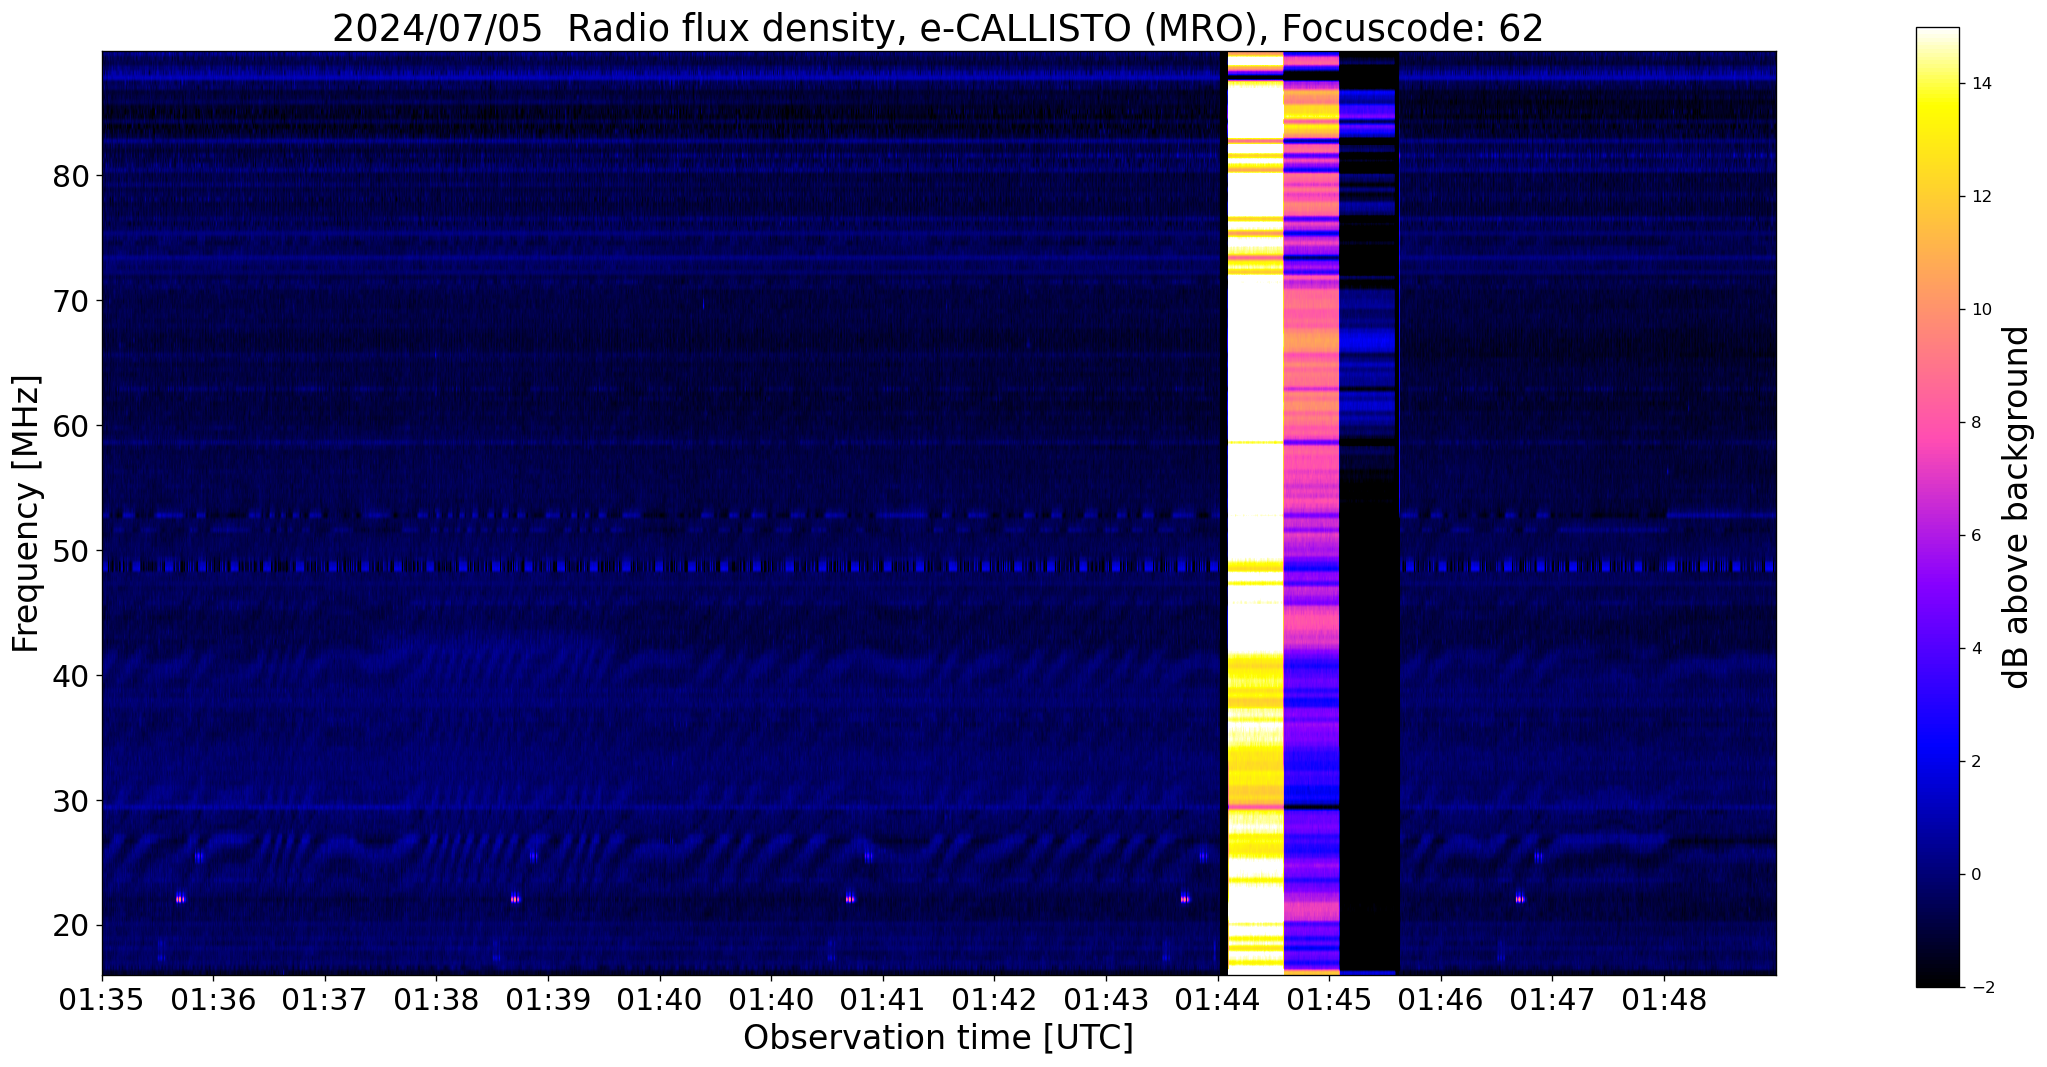
Task: Click the 01:45 time tick label
Action: coord(1329,999)
